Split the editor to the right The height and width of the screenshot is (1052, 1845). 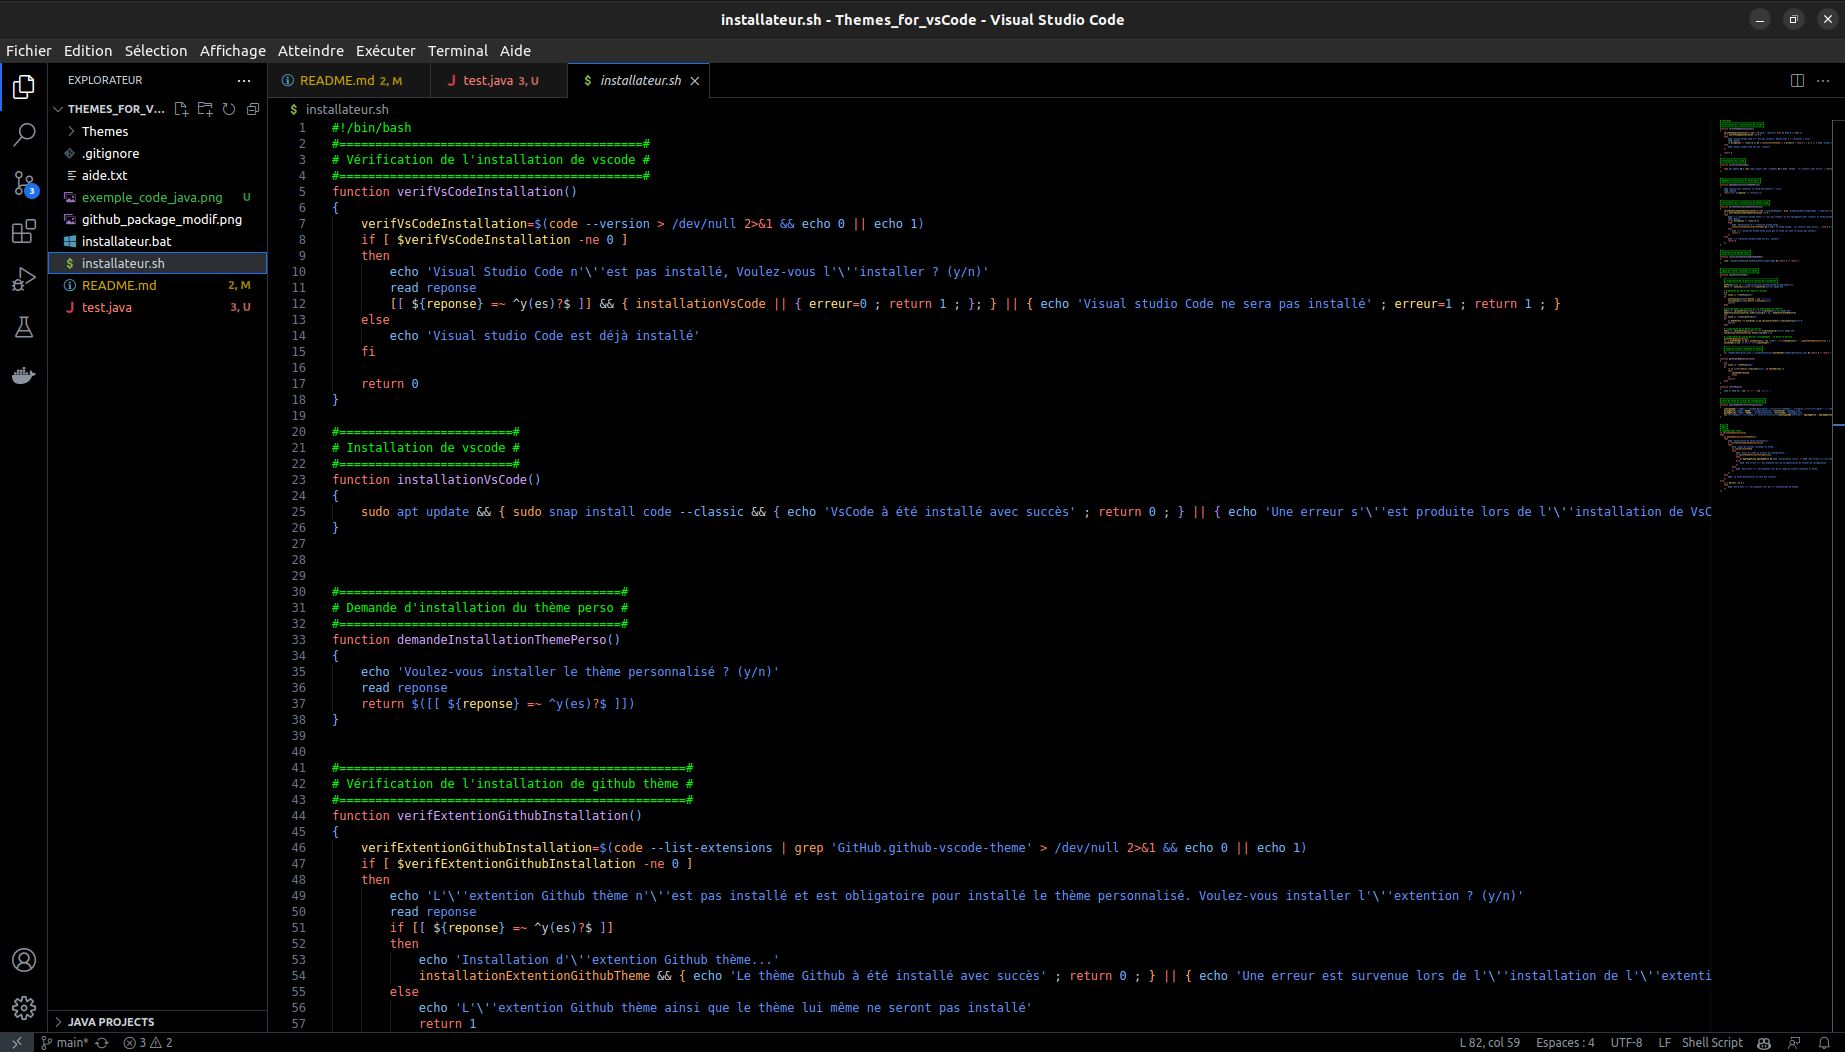(1797, 80)
